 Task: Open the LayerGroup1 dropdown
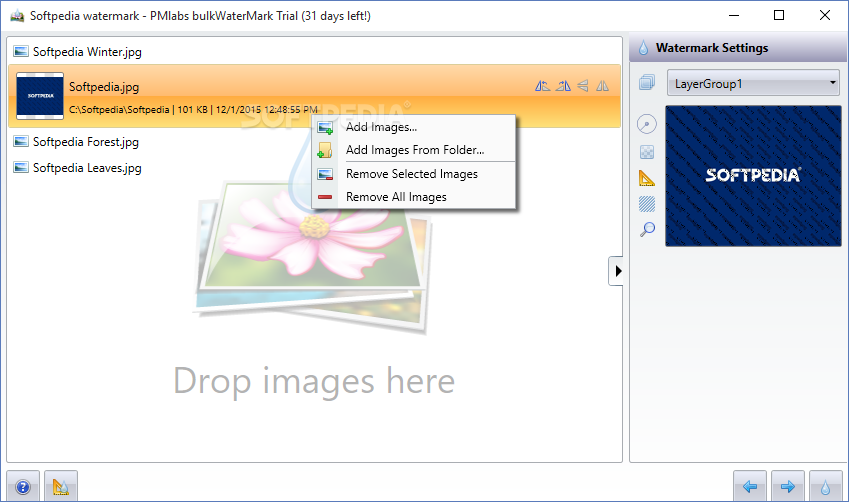(x=753, y=83)
